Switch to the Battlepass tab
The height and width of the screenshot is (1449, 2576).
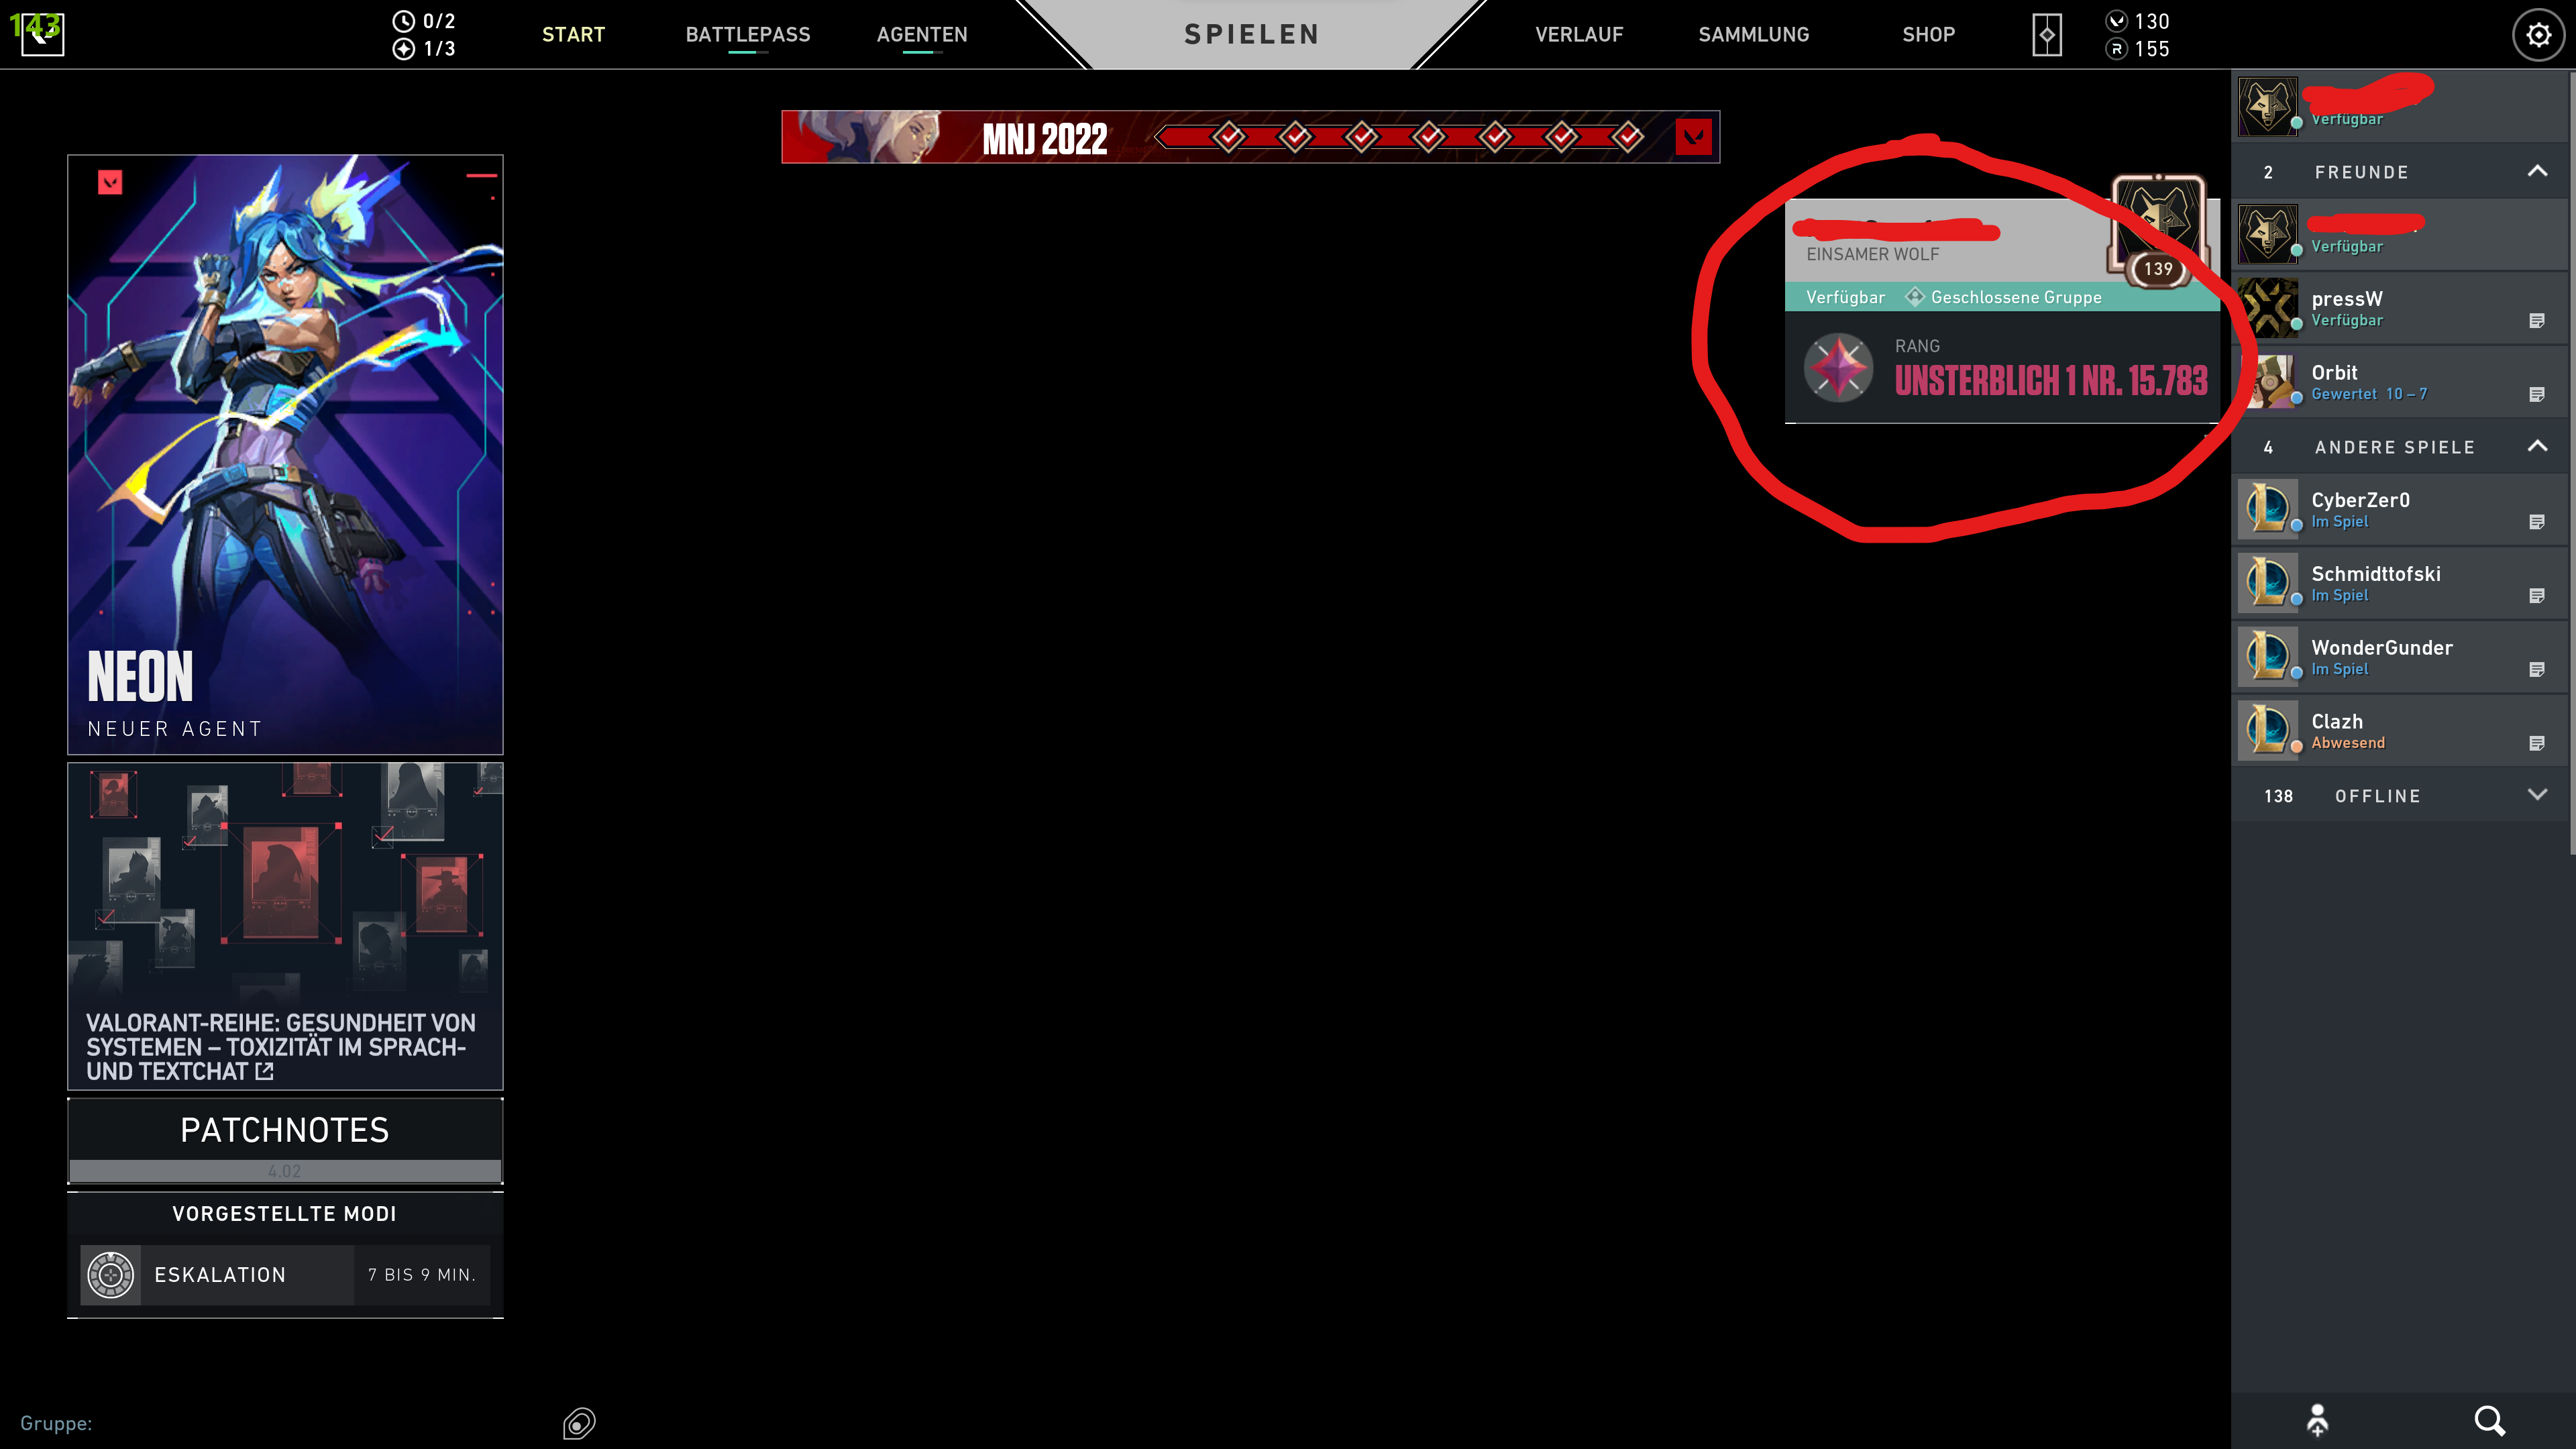748,35
